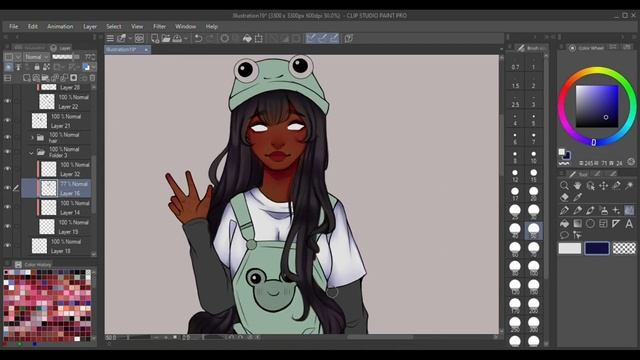Viewport: 640px width, 360px height.
Task: Select the Decoration sparkle tool
Action: 616,211
